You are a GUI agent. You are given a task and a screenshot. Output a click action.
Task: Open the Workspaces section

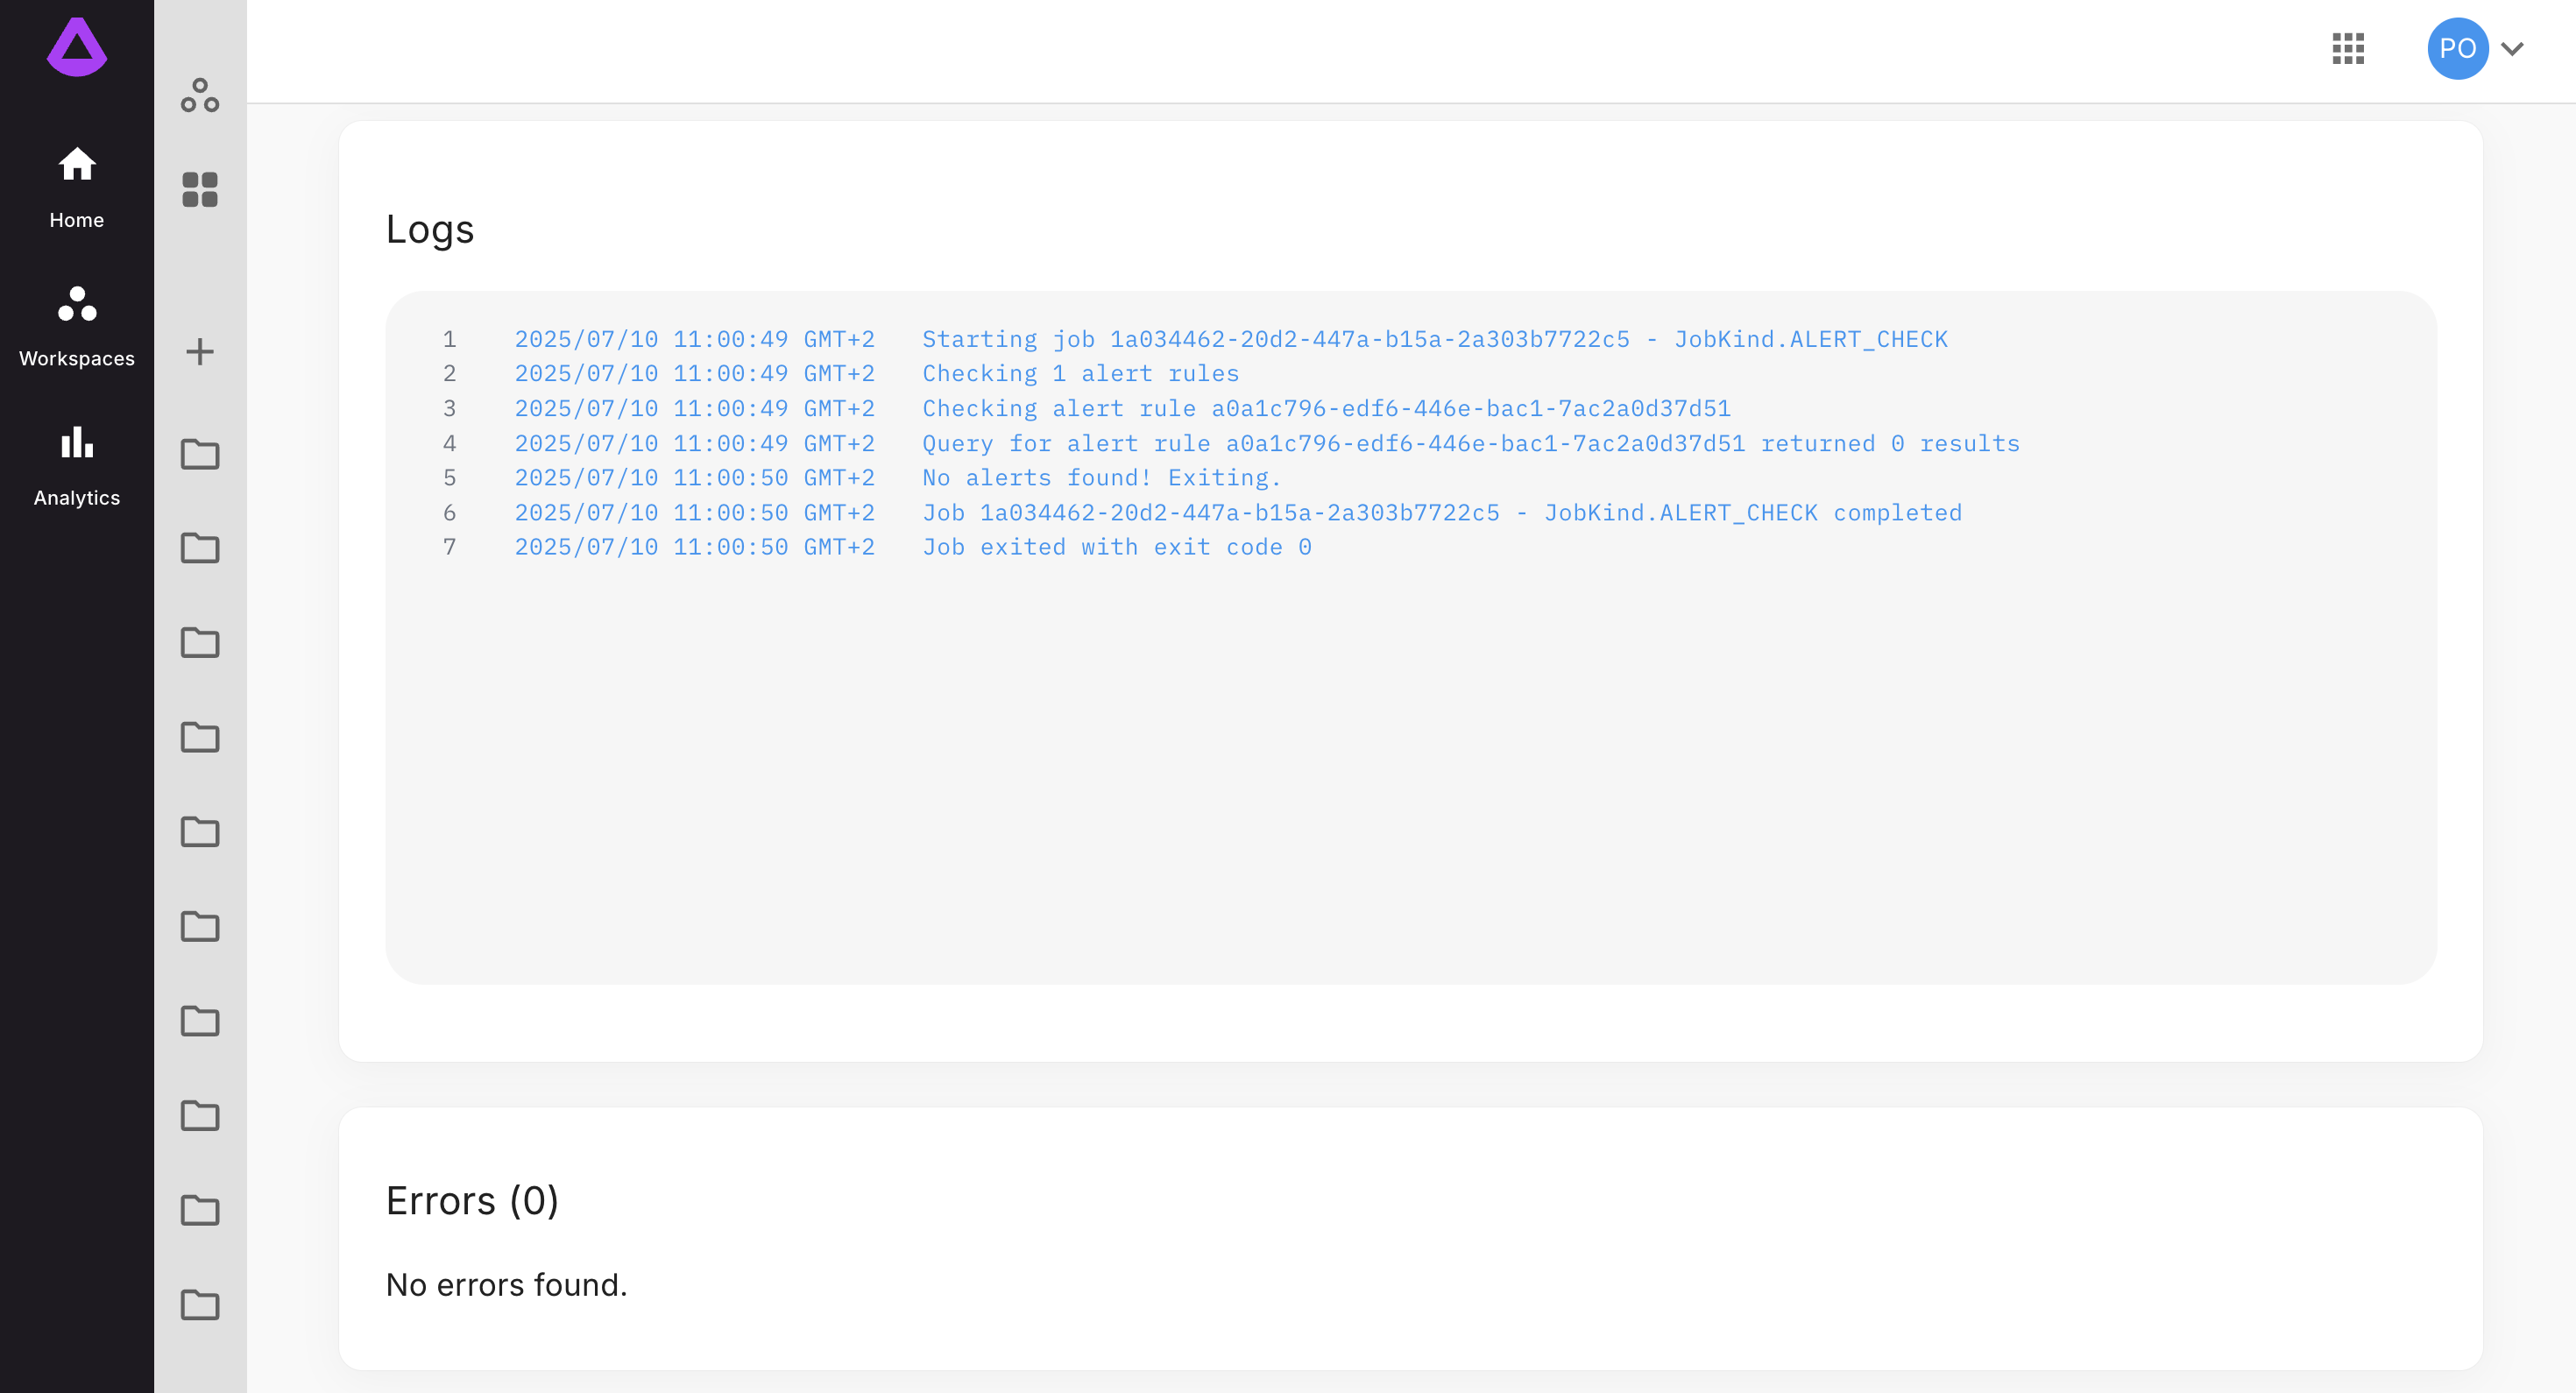[76, 327]
